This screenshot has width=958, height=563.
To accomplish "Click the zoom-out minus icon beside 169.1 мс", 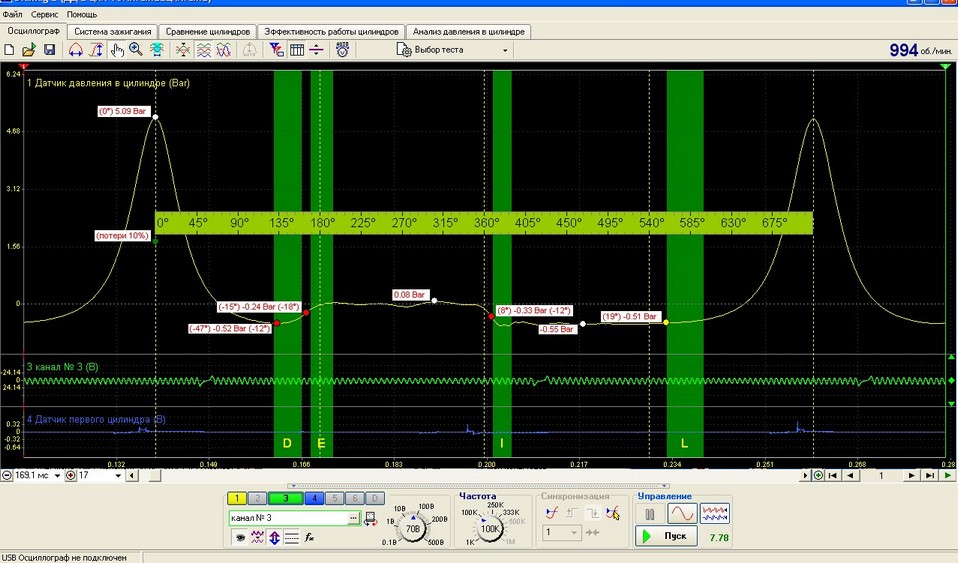I will (7, 475).
